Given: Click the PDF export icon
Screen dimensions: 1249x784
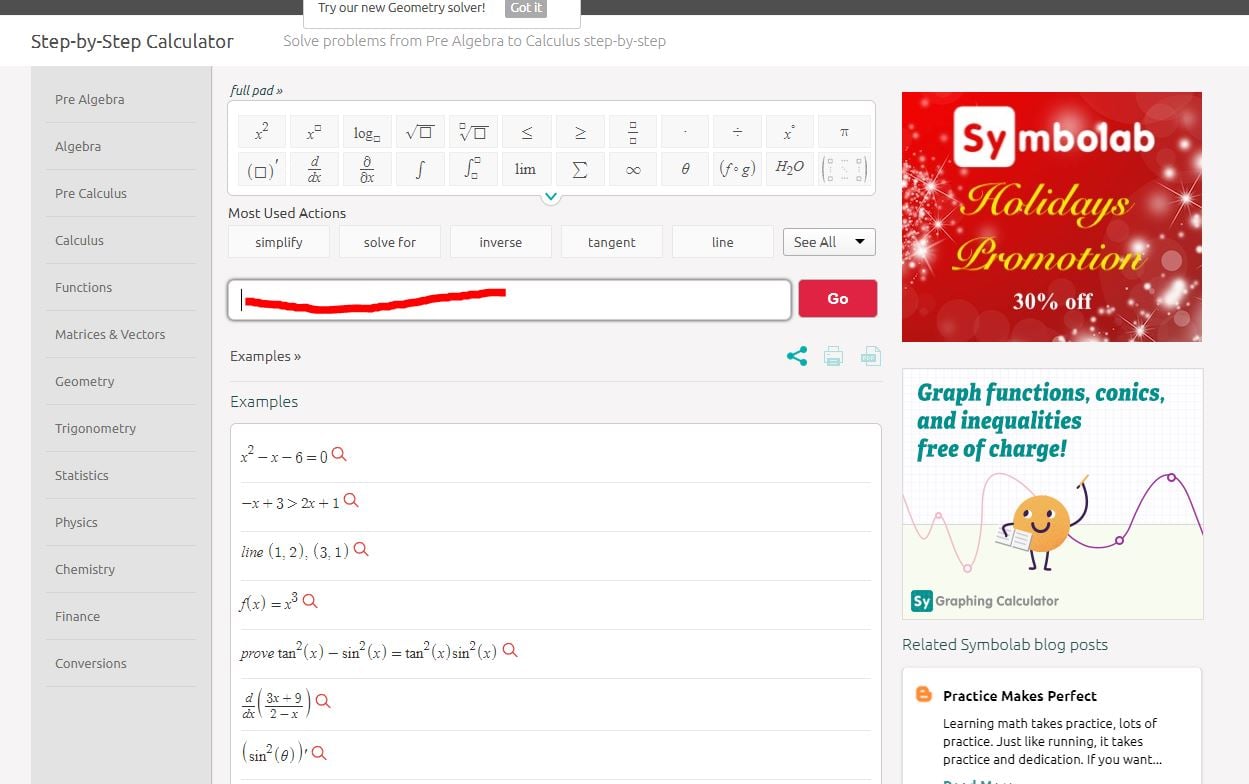Looking at the screenshot, I should pos(871,356).
